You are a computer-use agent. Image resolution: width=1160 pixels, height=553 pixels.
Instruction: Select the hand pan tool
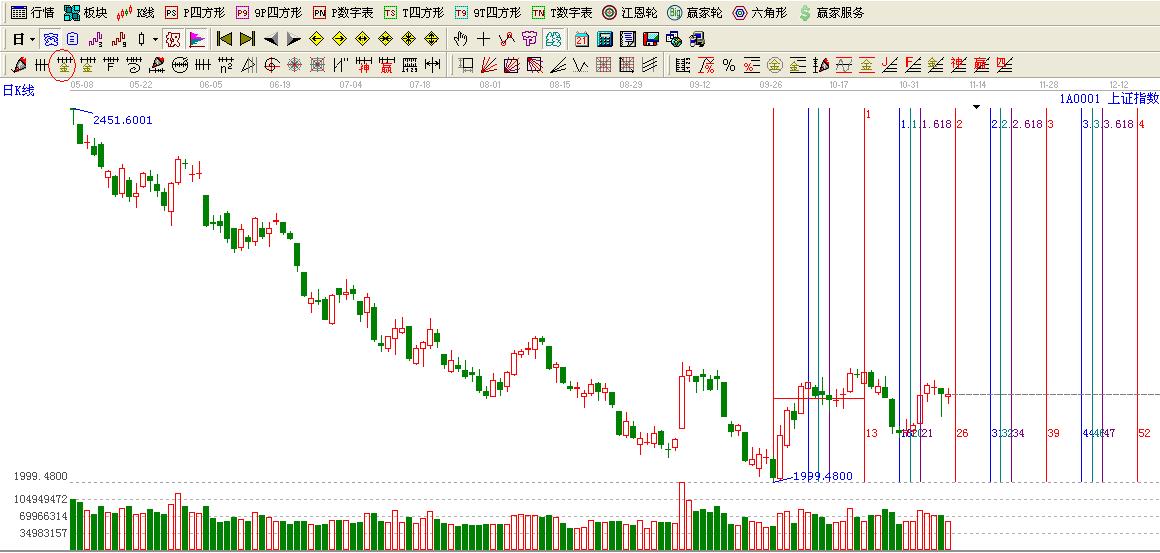click(x=460, y=39)
